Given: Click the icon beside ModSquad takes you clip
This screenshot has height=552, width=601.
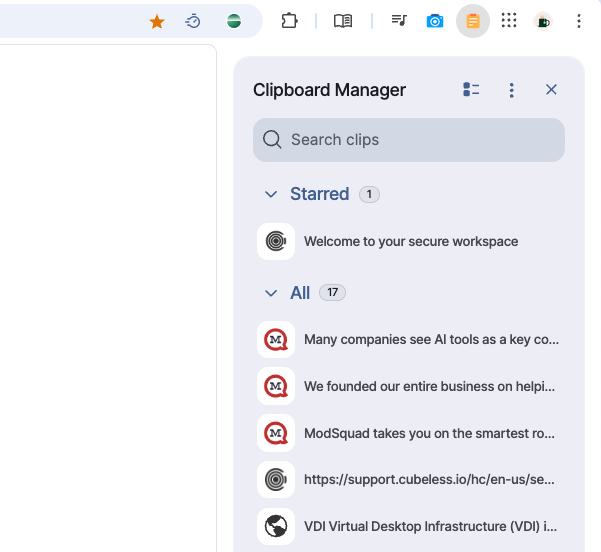Looking at the screenshot, I should click(x=276, y=433).
